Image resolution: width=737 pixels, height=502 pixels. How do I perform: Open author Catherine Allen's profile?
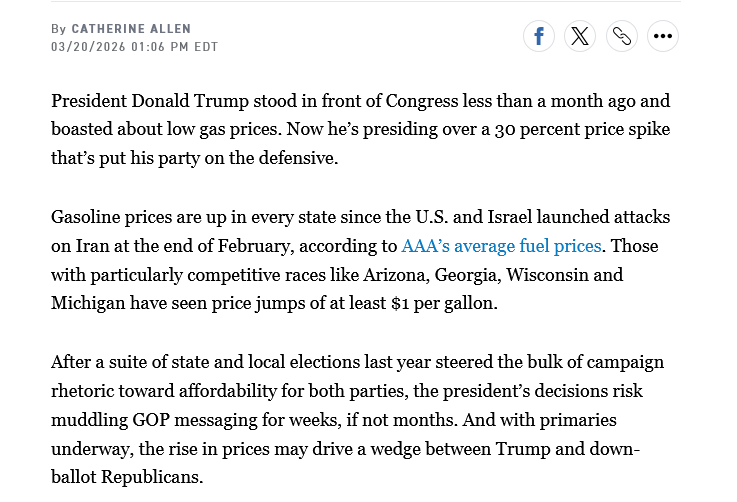(x=131, y=29)
